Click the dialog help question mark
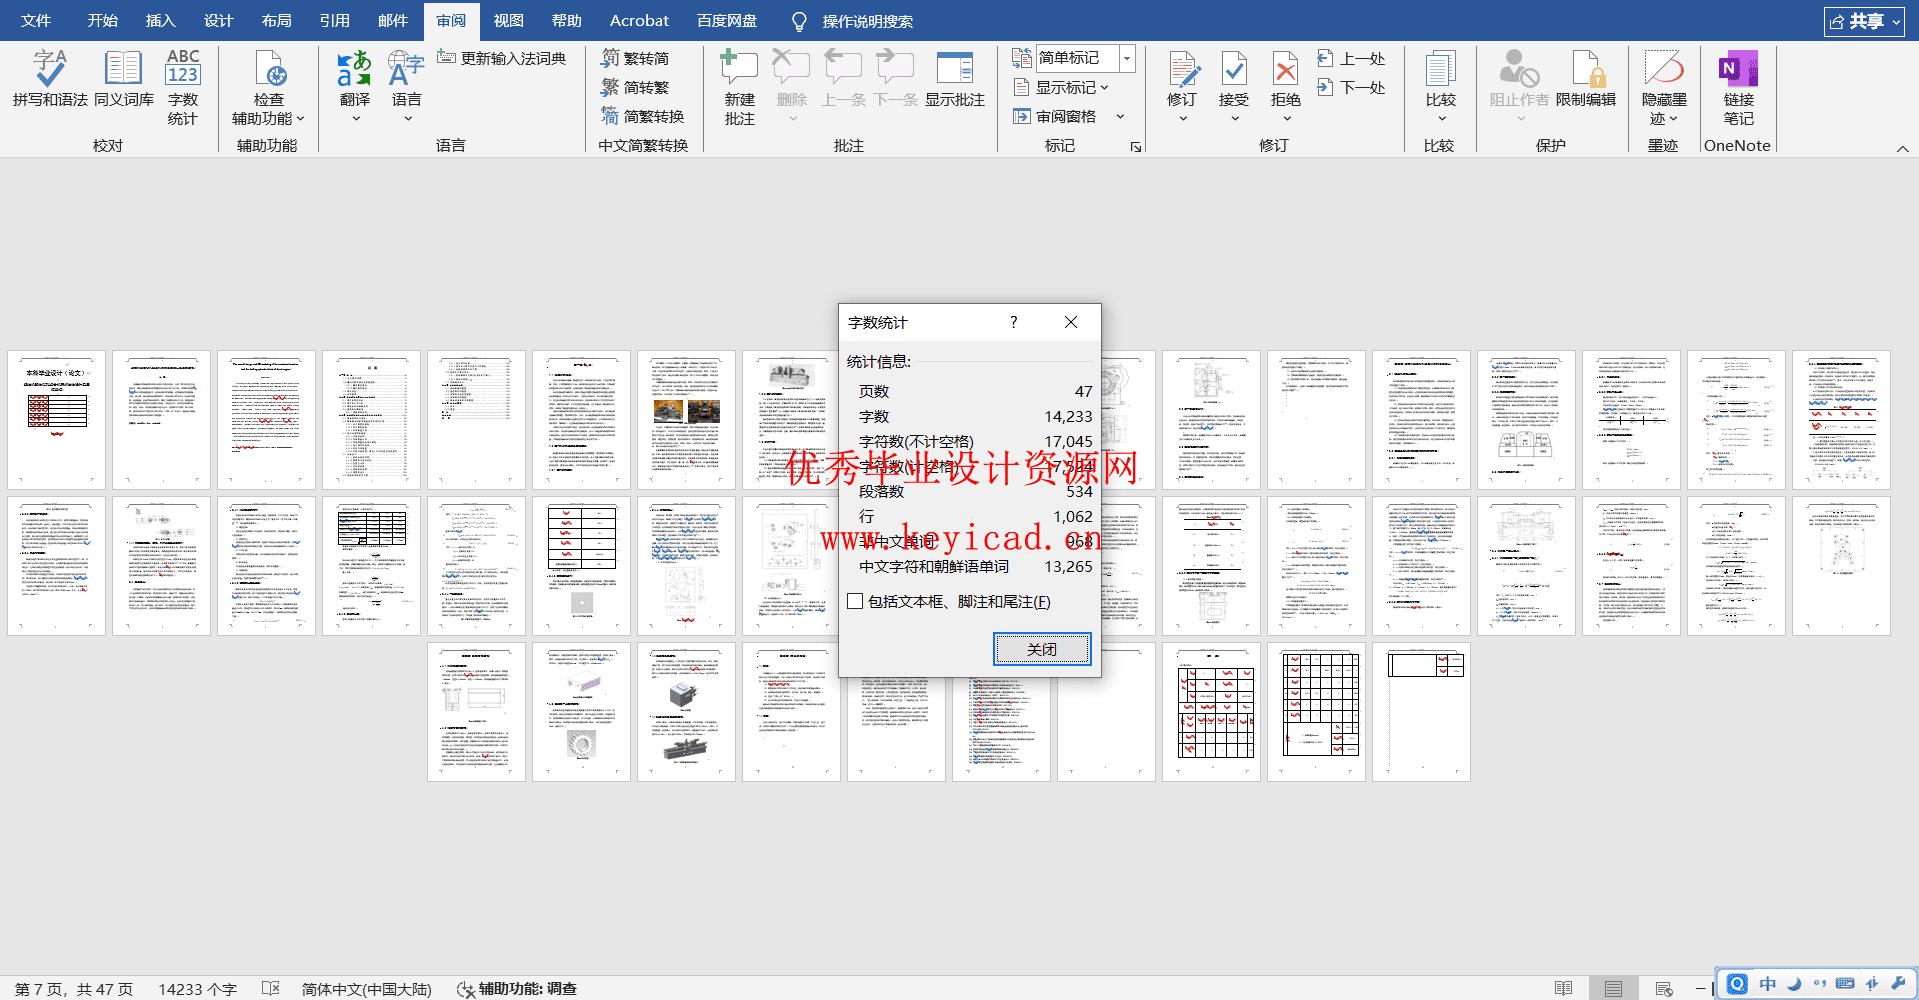1919x1000 pixels. (x=1013, y=322)
